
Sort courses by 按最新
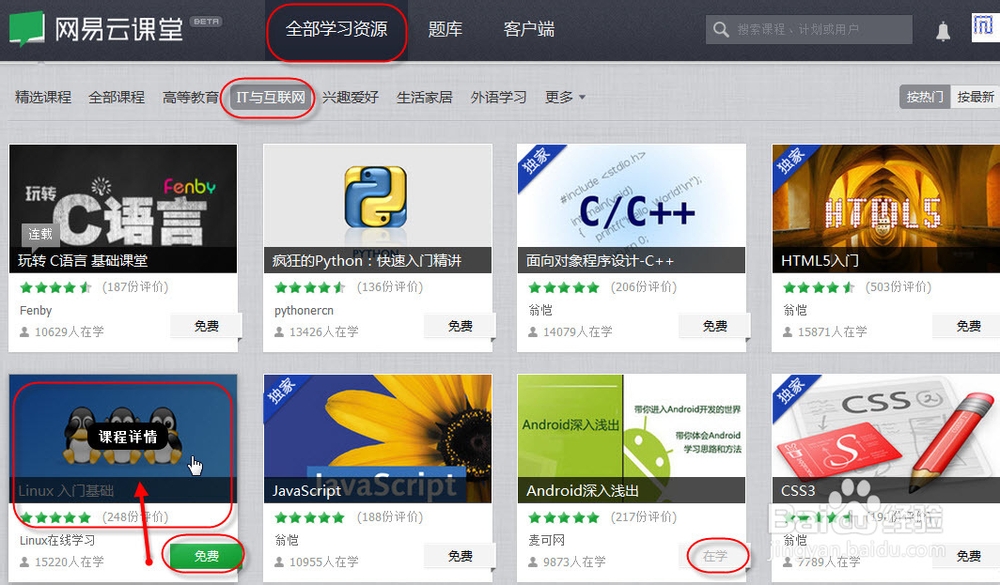point(975,97)
